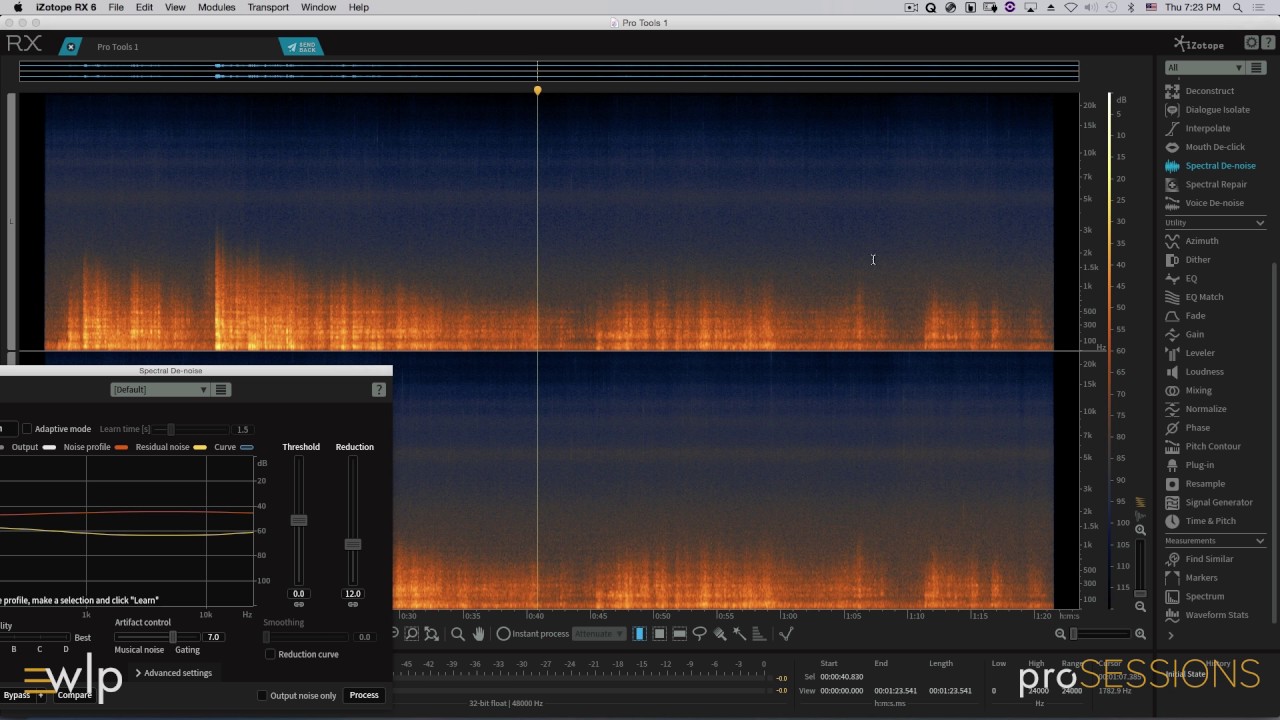The image size is (1280, 720).
Task: Check Output noise only
Action: (x=262, y=696)
